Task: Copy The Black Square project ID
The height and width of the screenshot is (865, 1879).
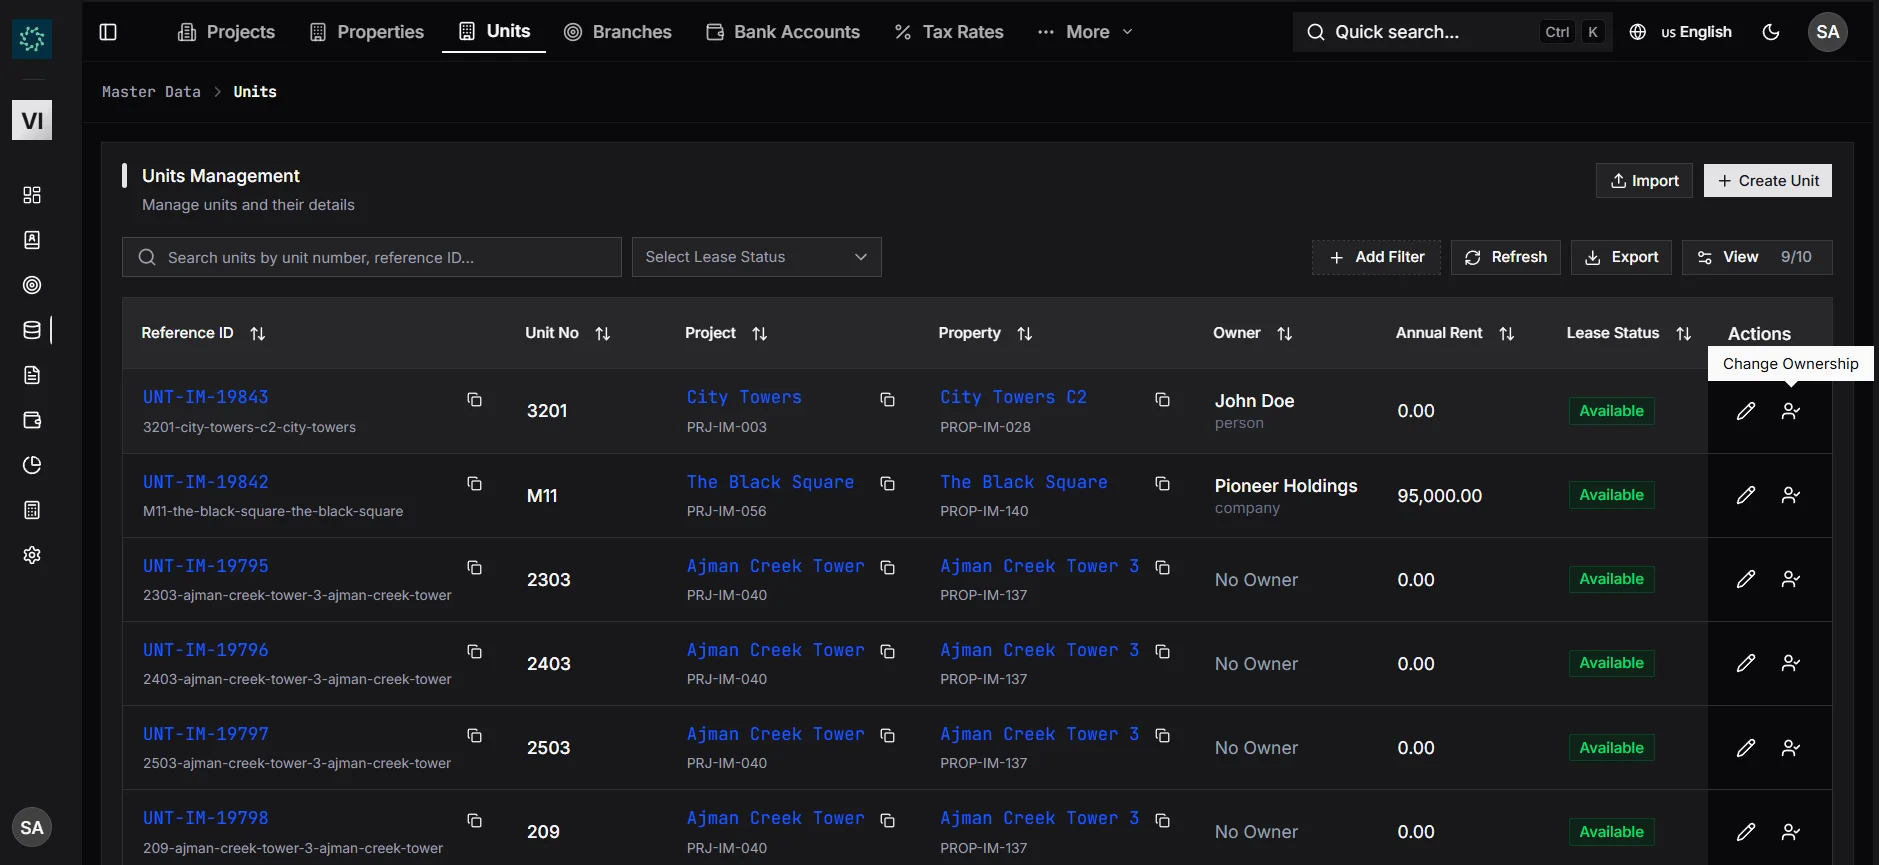Action: 886,484
